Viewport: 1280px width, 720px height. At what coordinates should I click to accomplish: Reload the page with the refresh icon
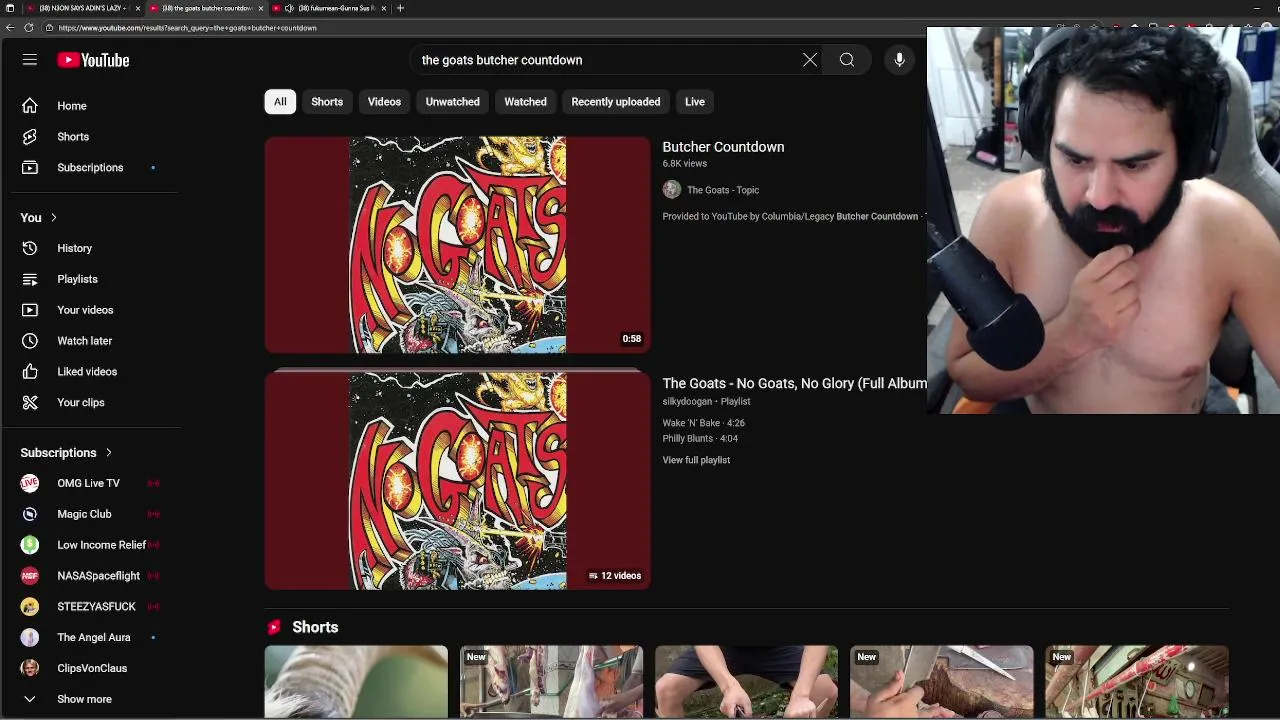pos(29,28)
